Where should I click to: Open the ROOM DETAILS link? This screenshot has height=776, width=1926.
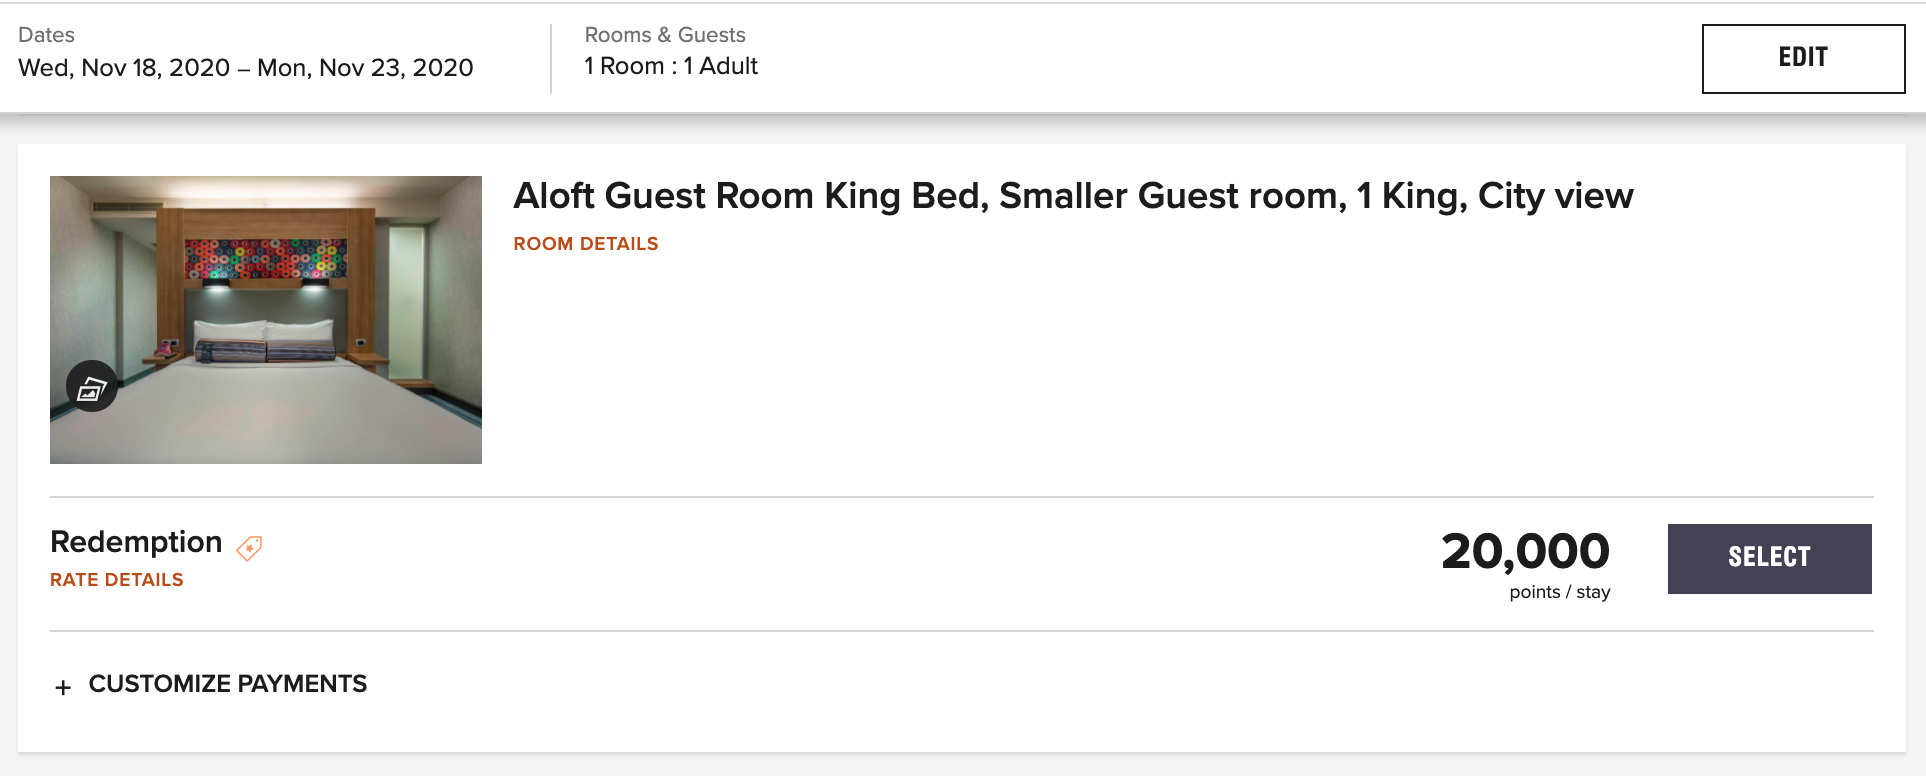586,244
